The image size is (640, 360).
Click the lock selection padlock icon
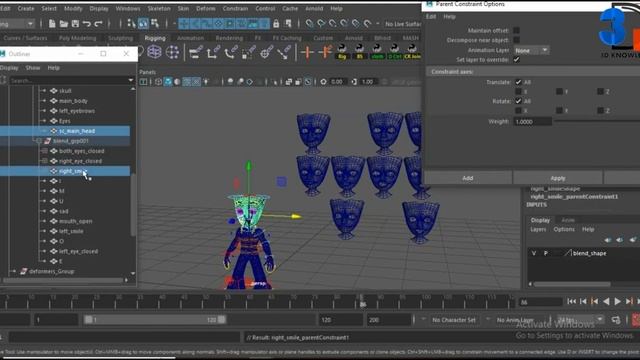tap(276, 24)
